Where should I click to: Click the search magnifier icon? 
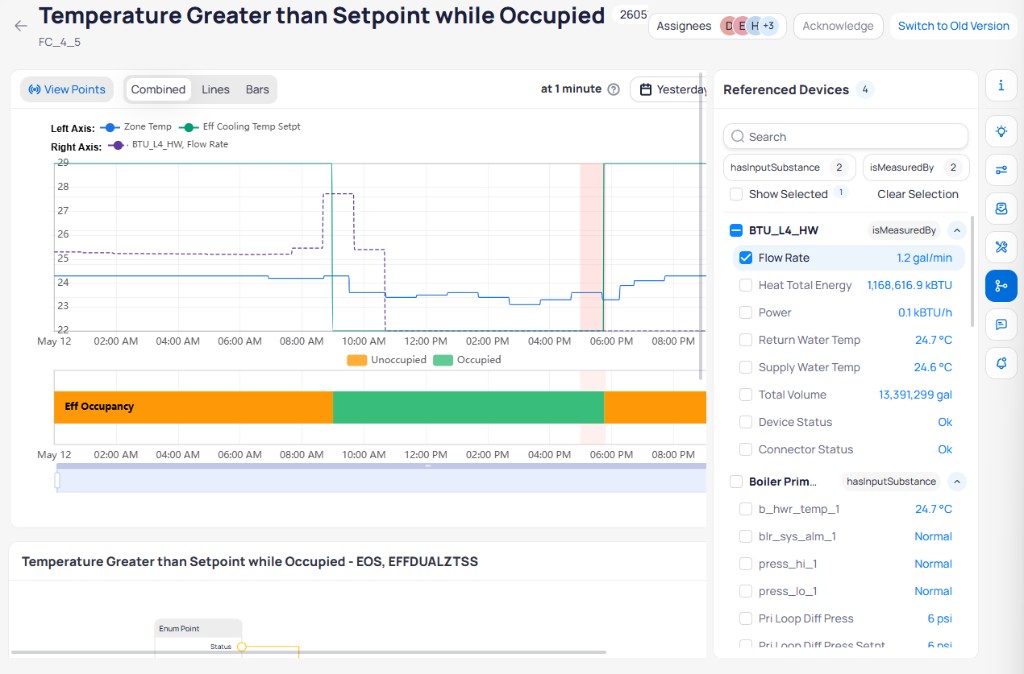coord(738,136)
